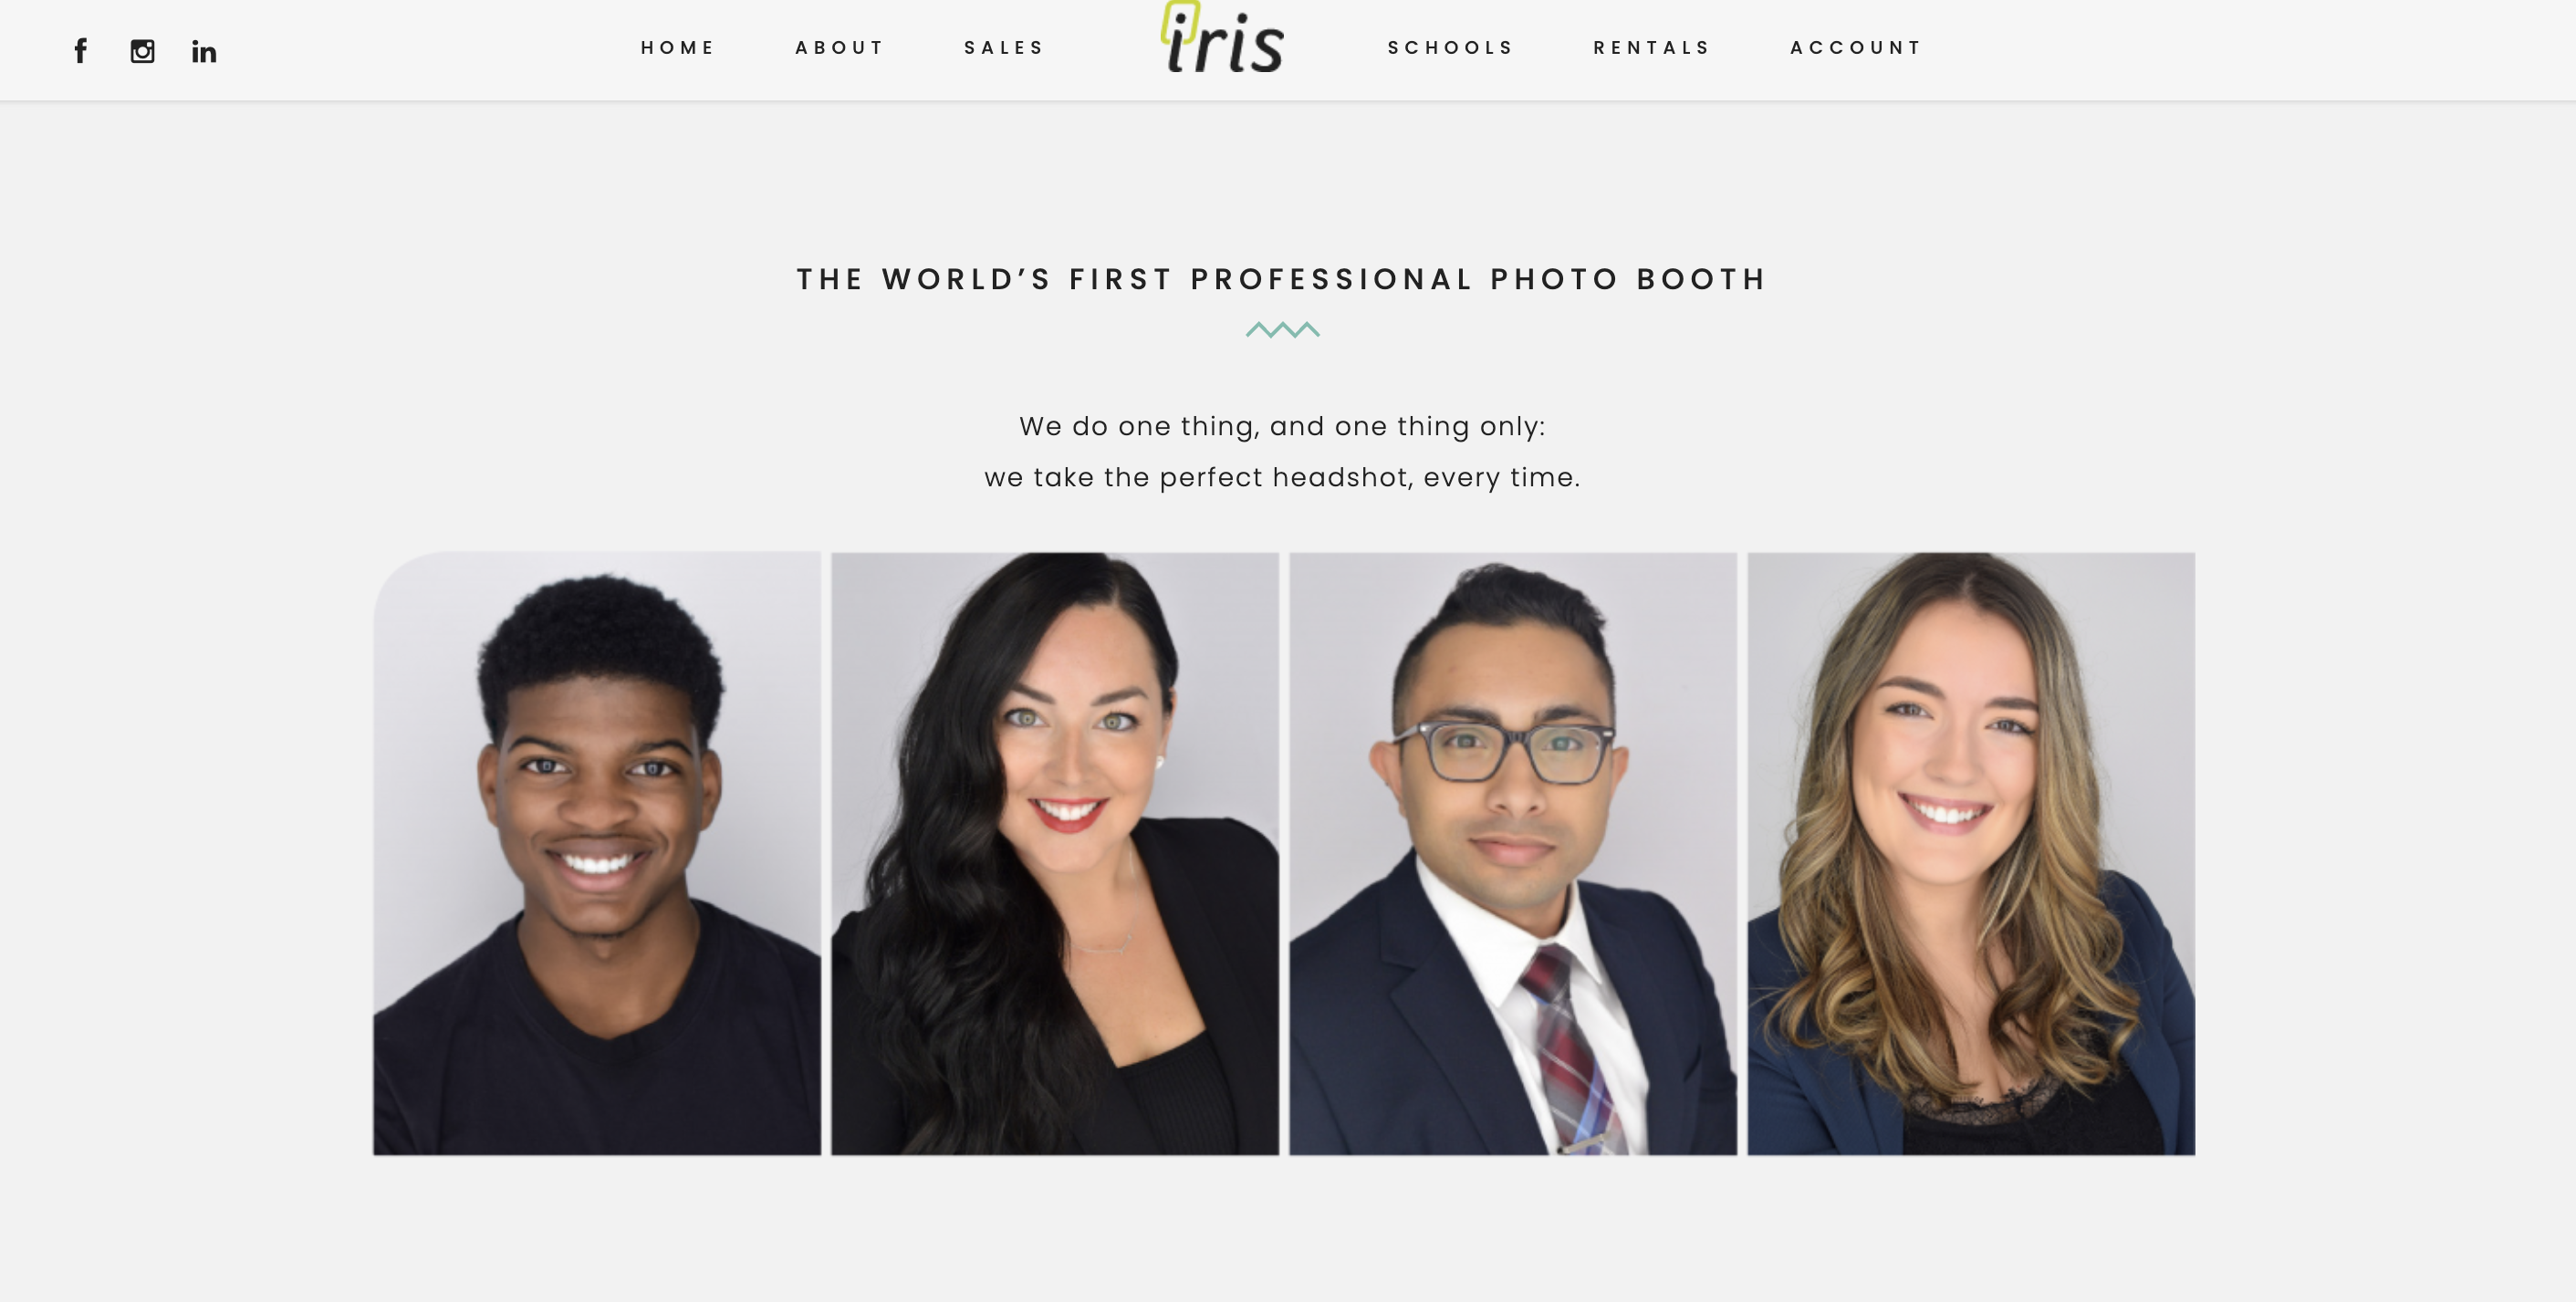Click headshot of man in black t-shirt

(x=597, y=853)
